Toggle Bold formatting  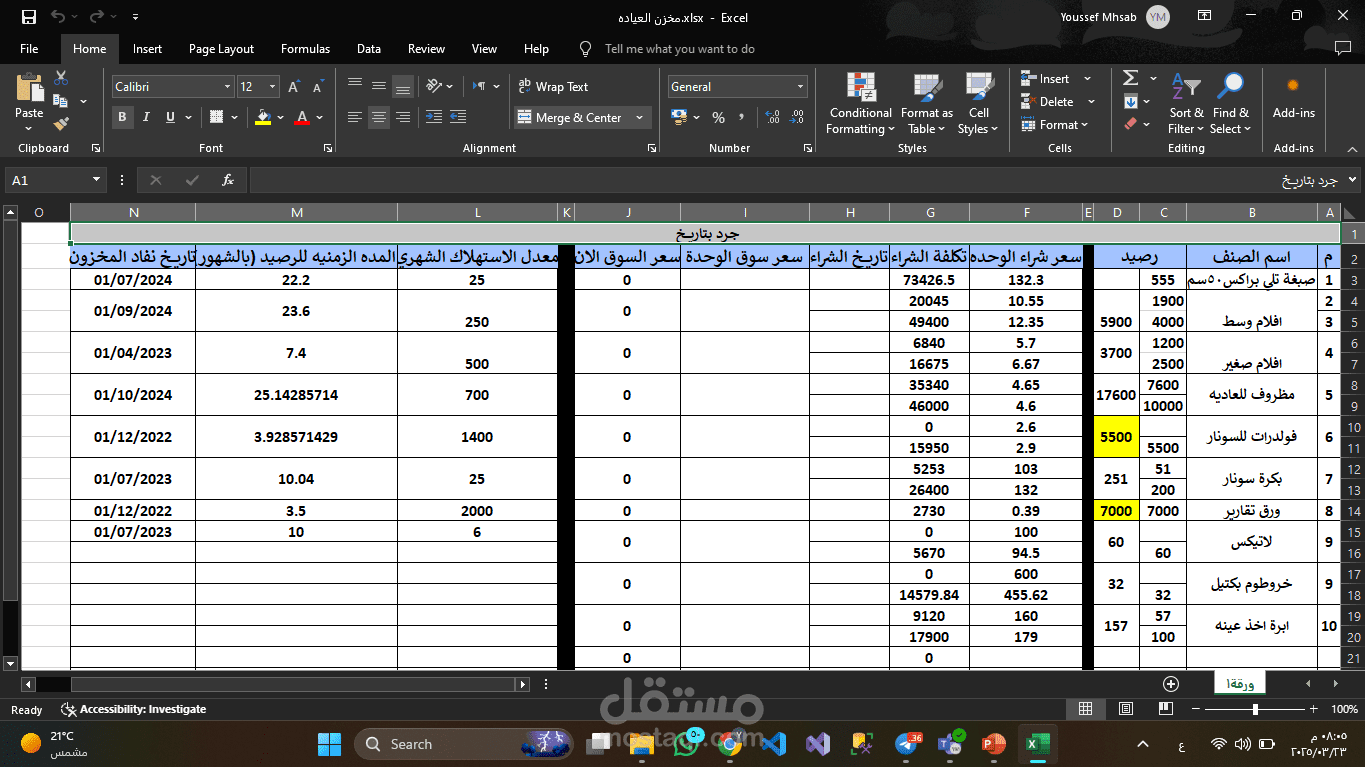(123, 117)
